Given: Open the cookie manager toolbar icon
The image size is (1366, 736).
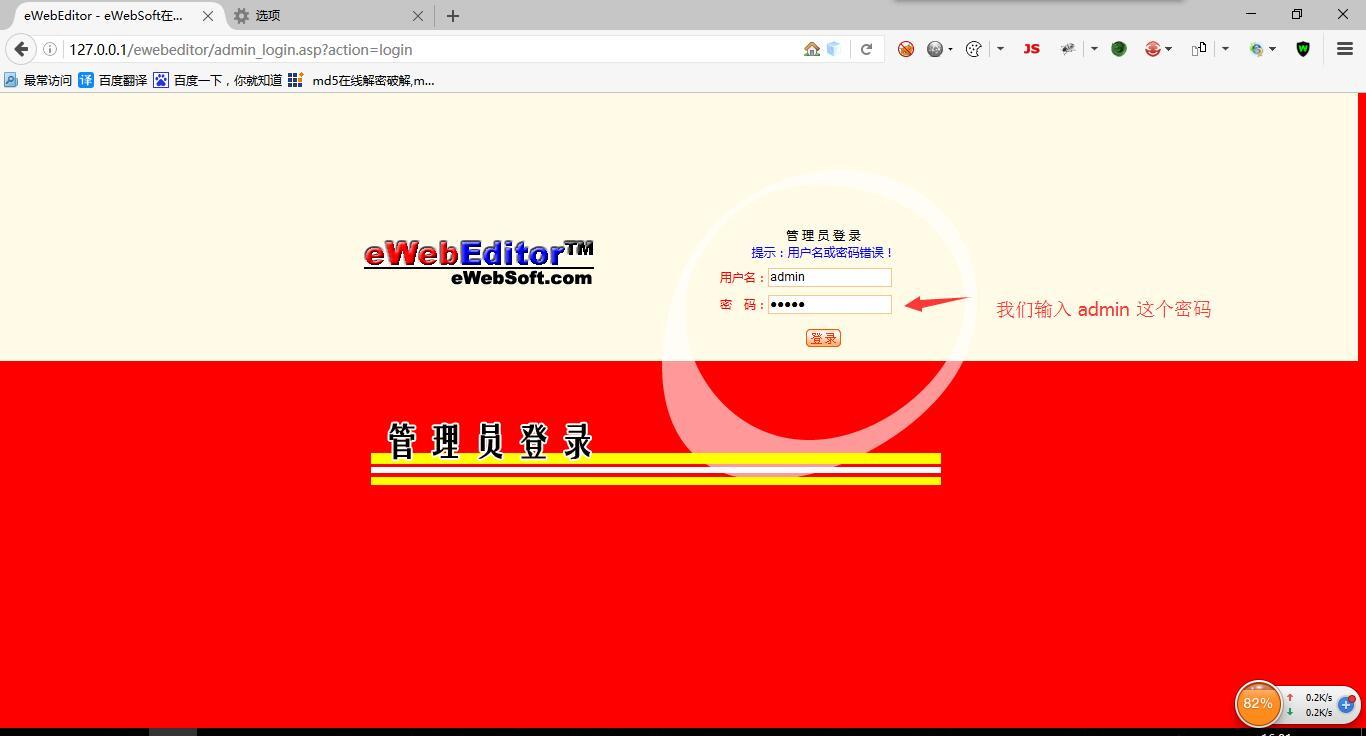Looking at the screenshot, I should (x=974, y=49).
